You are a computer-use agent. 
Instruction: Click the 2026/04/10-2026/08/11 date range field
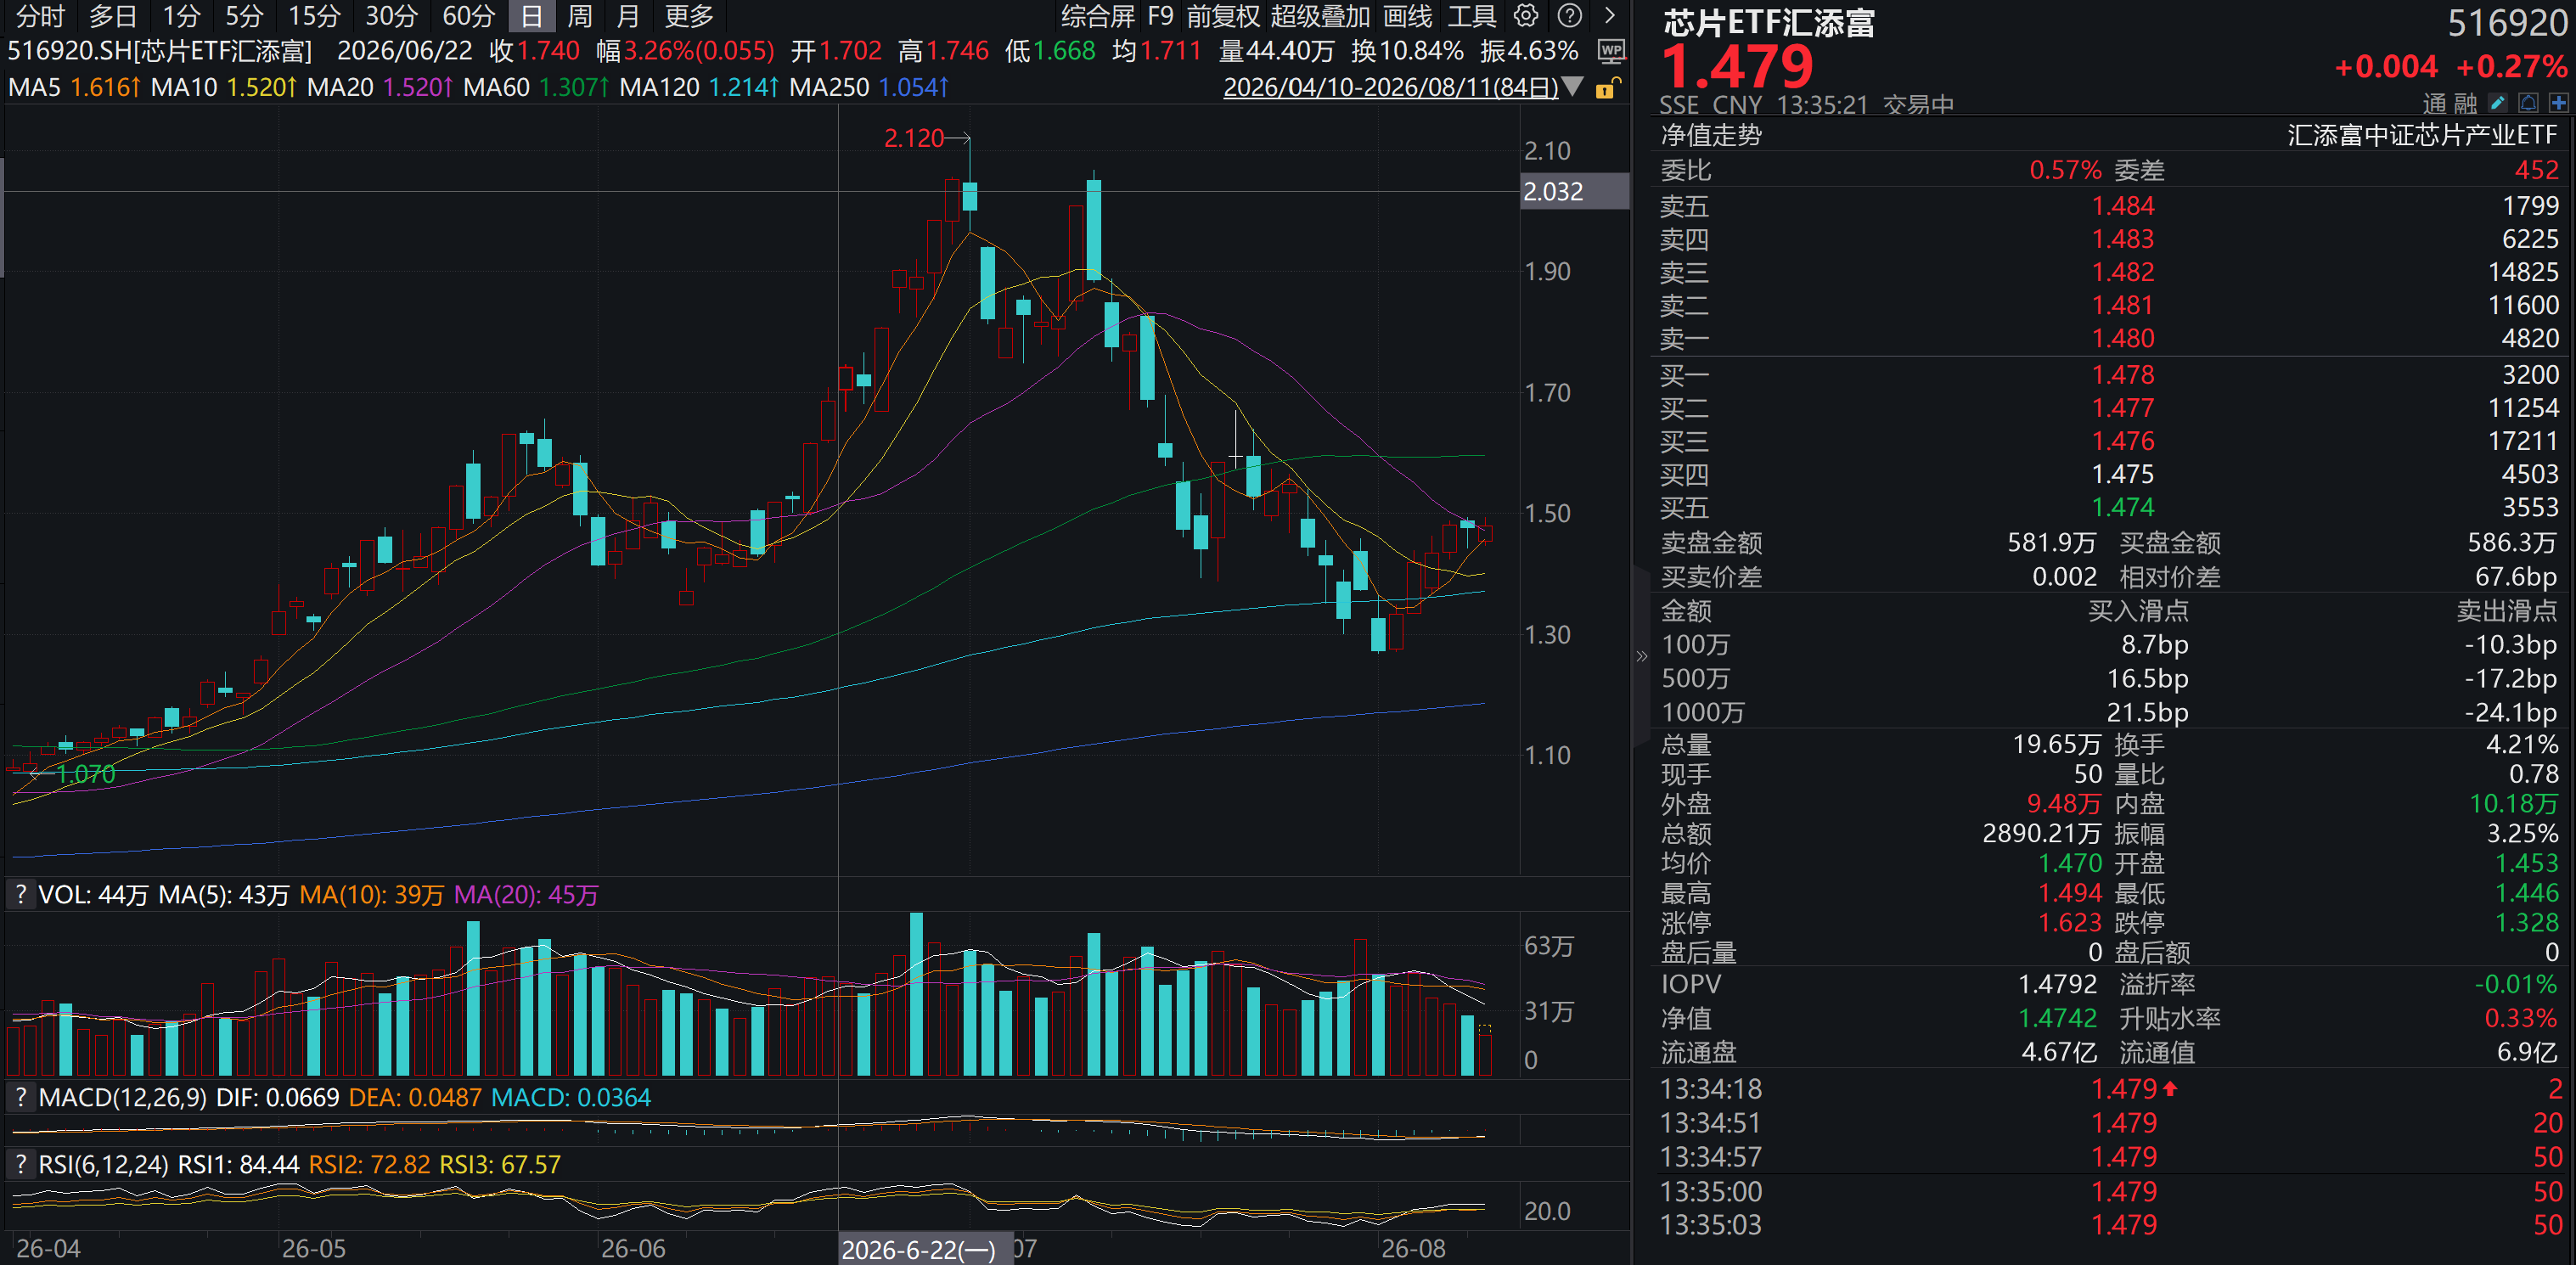[x=1391, y=87]
